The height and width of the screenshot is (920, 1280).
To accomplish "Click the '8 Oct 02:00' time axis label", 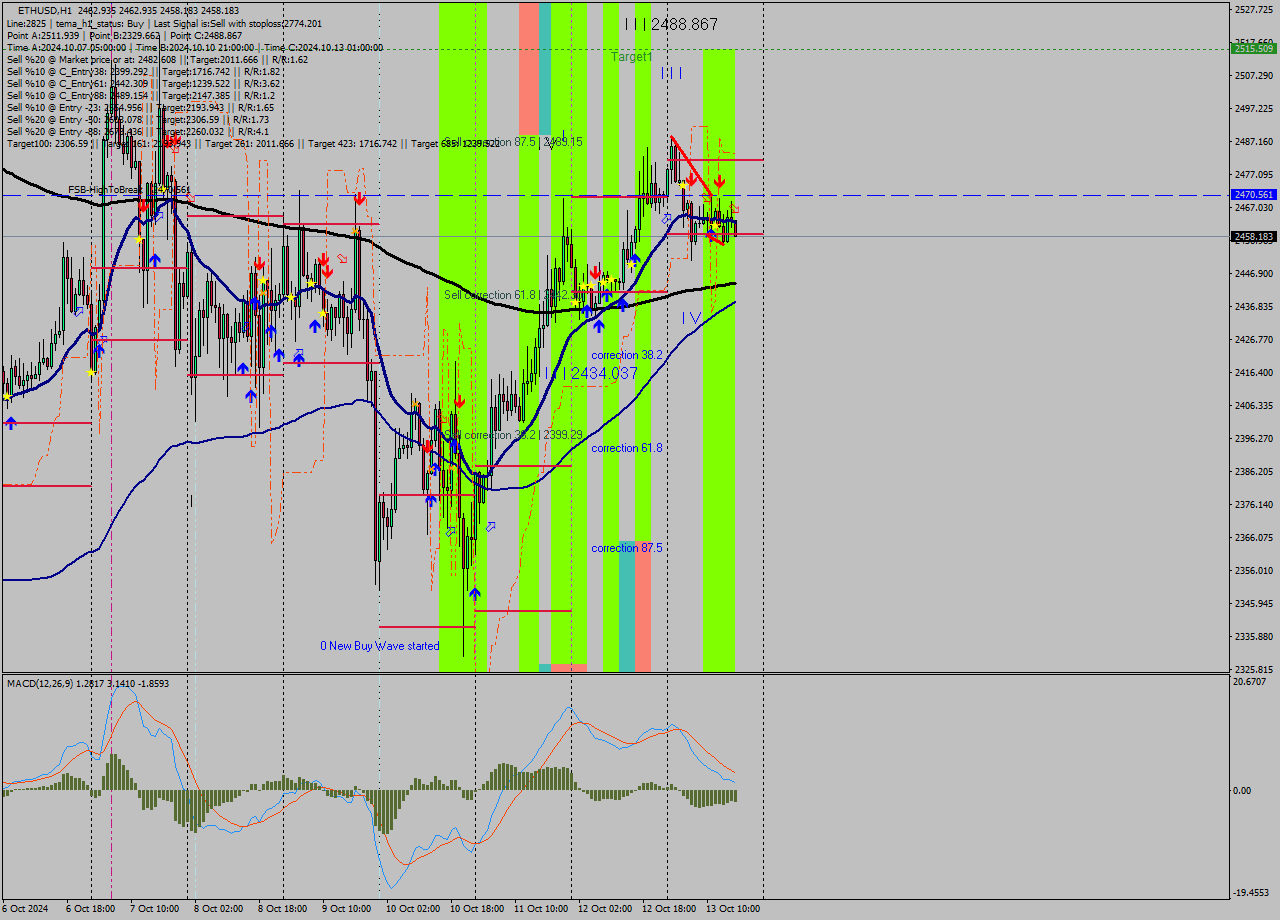I will pos(219,909).
